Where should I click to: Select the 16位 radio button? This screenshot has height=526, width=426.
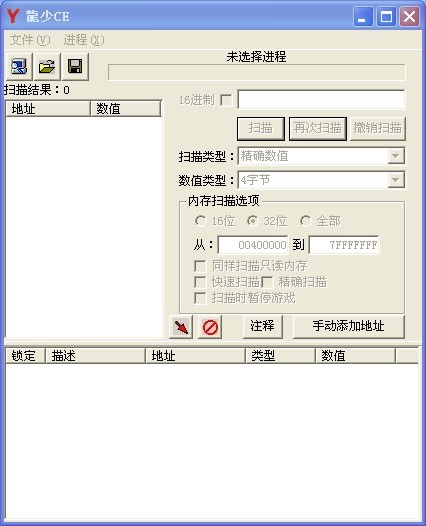200,221
